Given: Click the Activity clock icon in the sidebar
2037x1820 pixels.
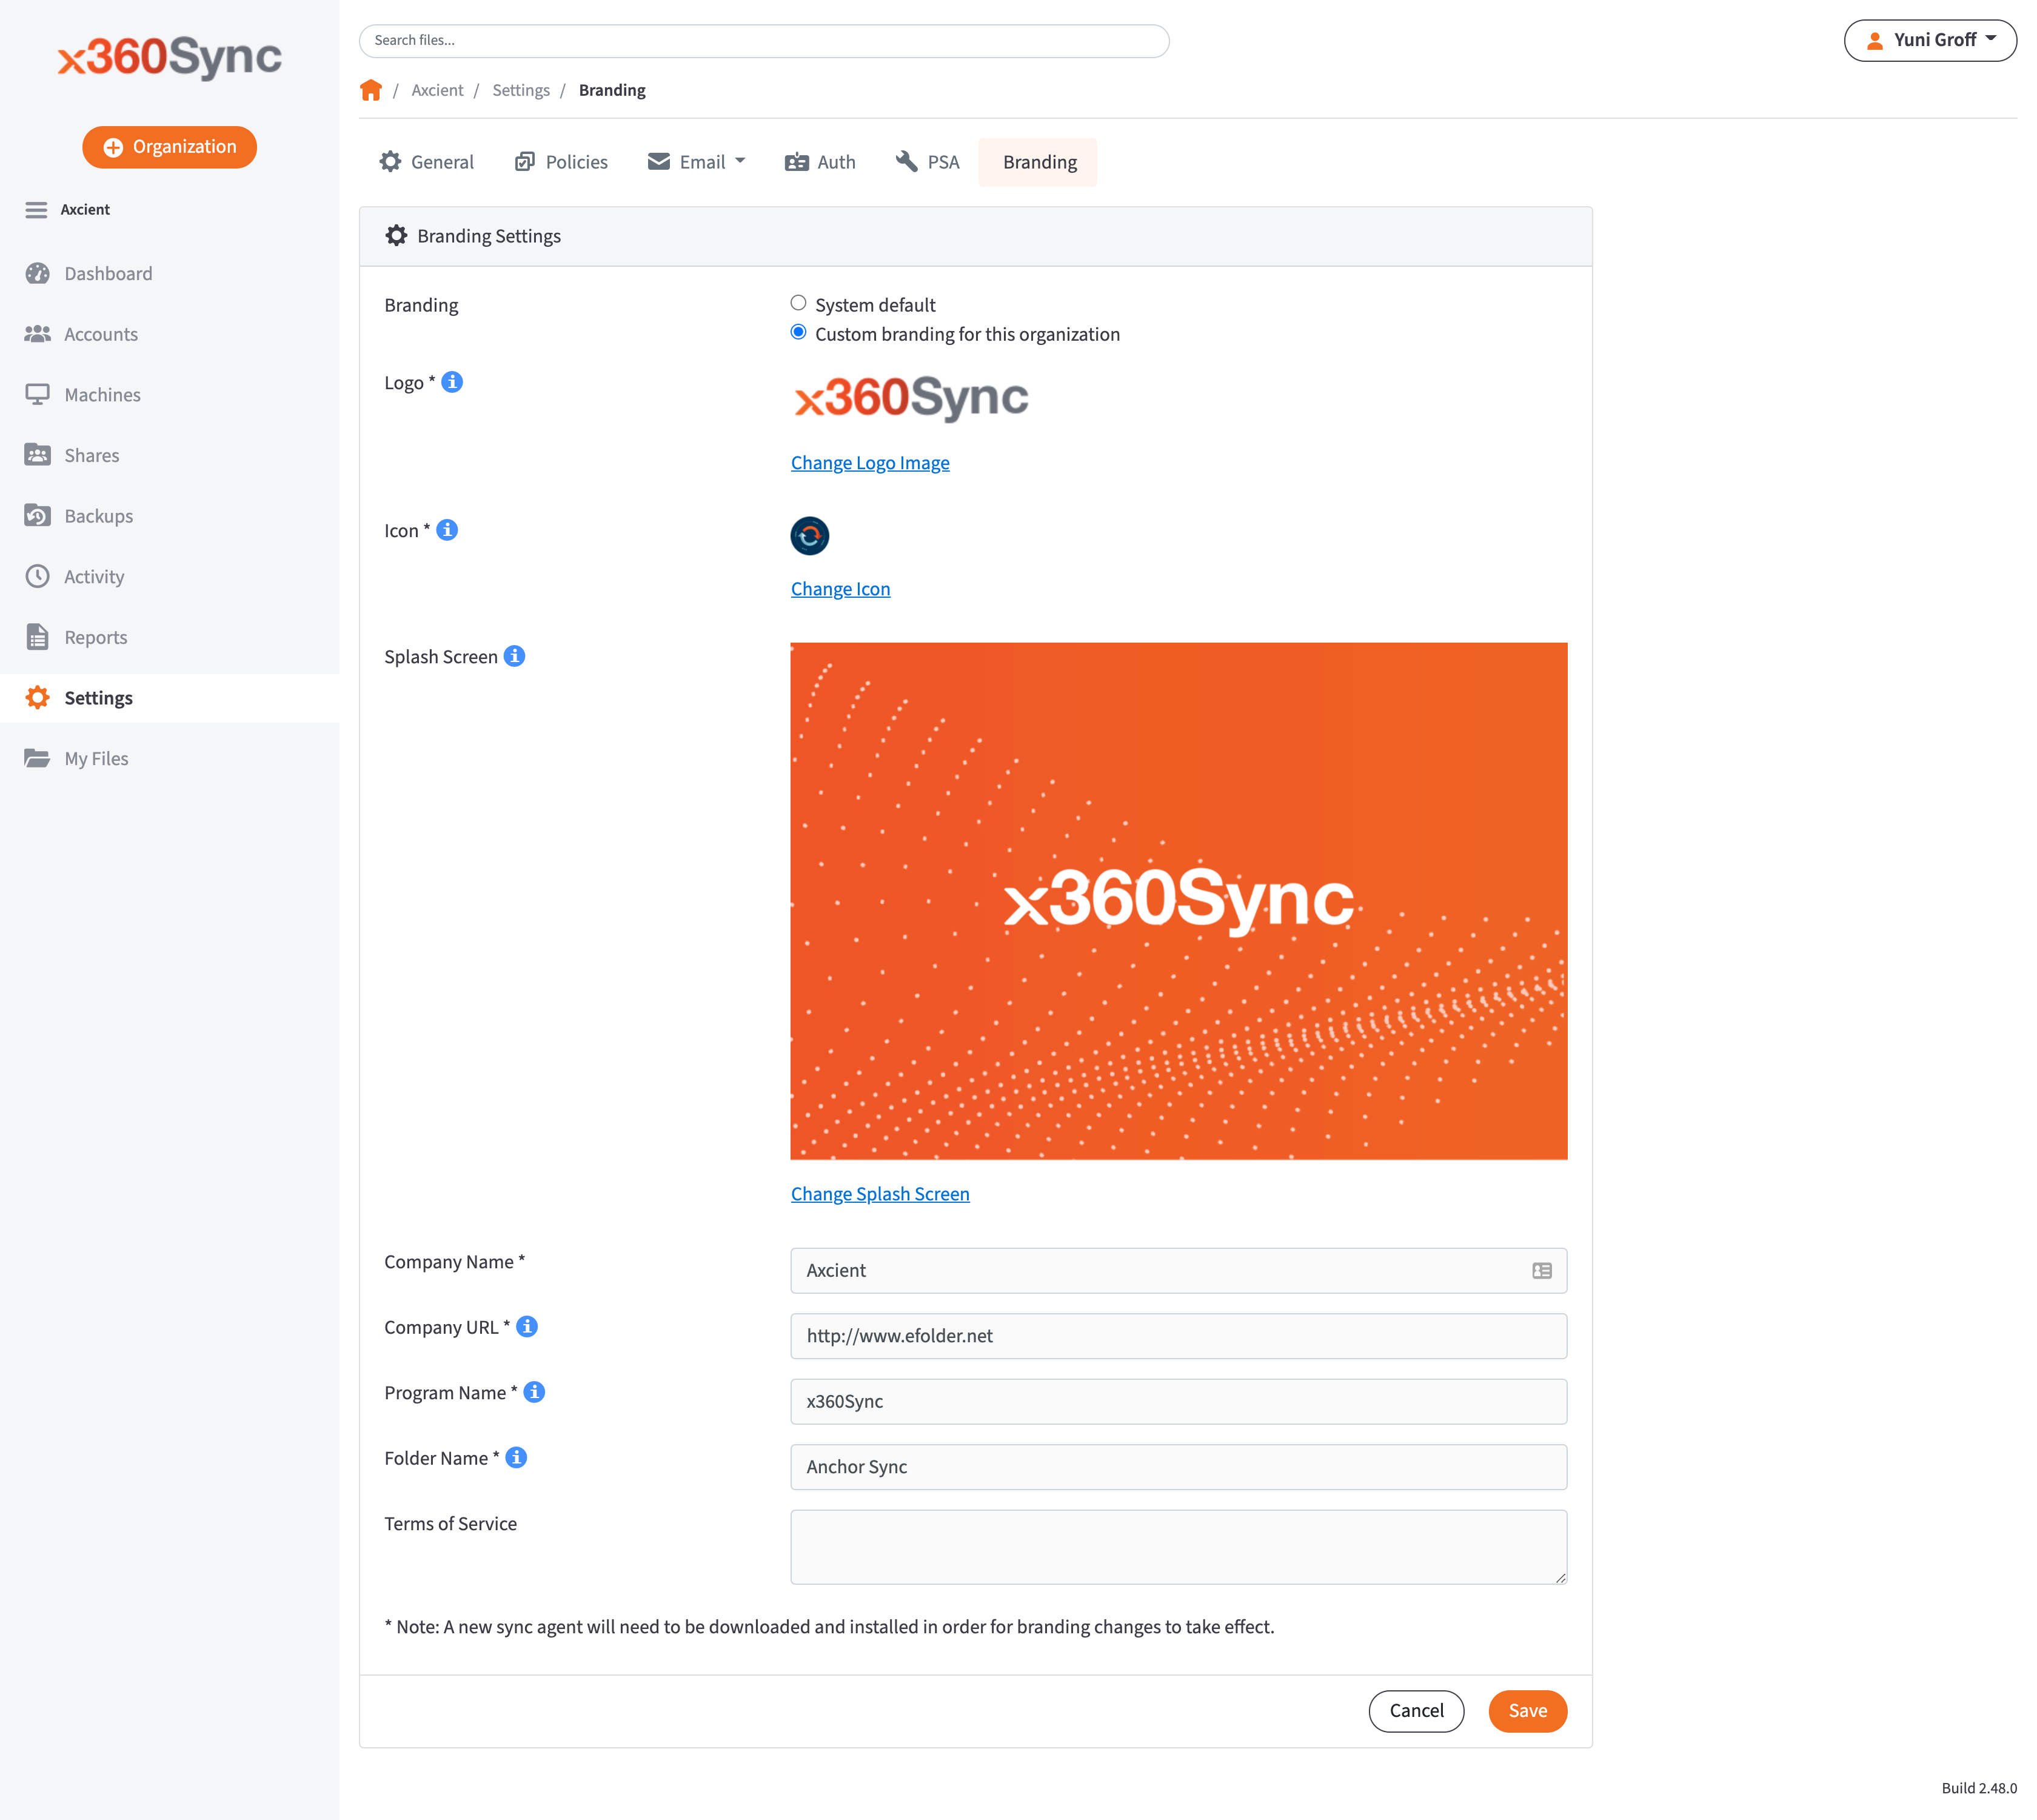Looking at the screenshot, I should coord(38,576).
